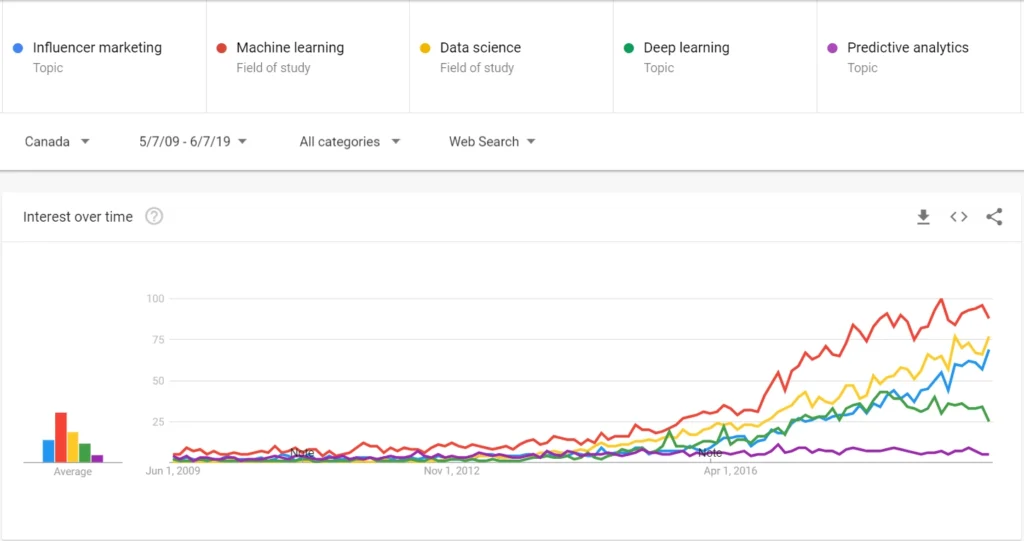Open the embed code icon
This screenshot has height=541, width=1024.
(959, 217)
